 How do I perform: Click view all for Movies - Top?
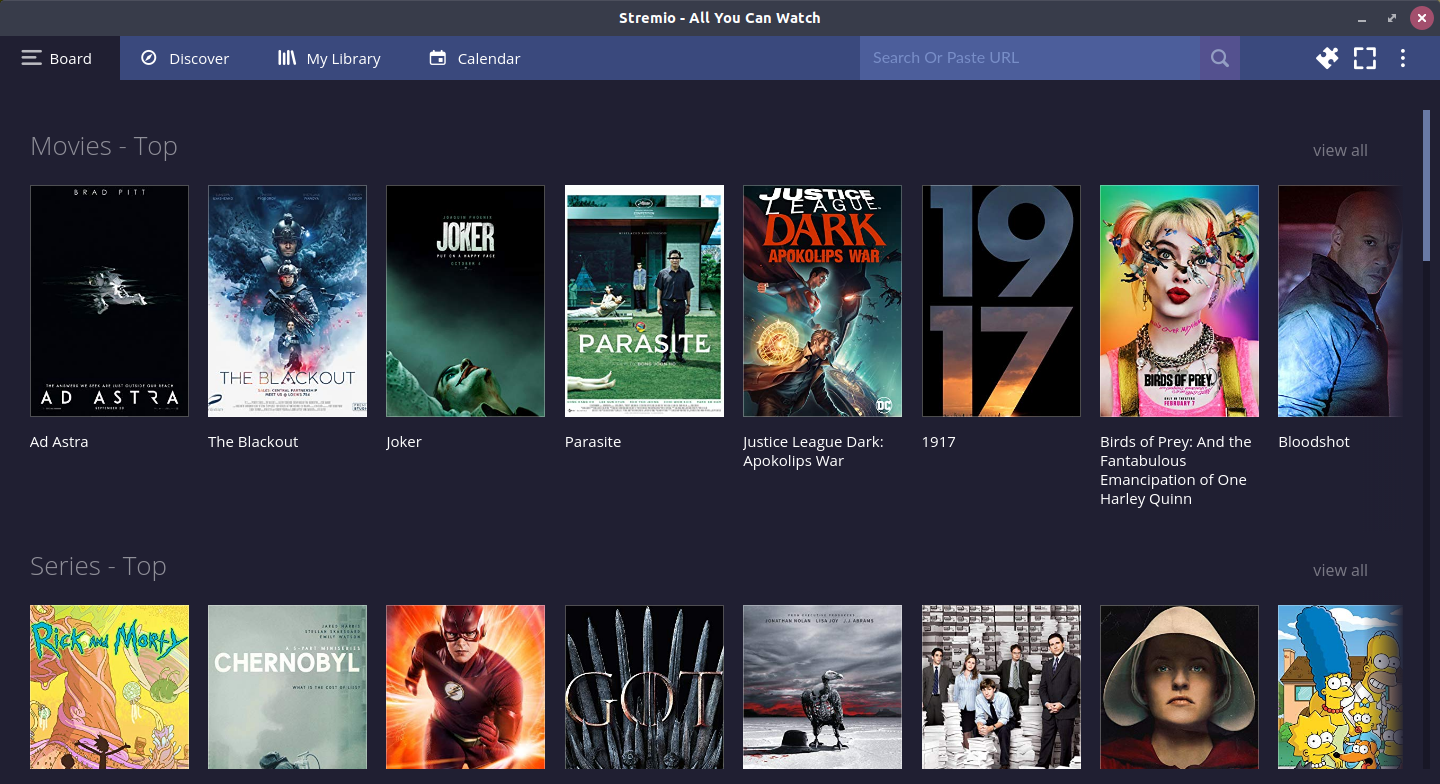[1340, 150]
